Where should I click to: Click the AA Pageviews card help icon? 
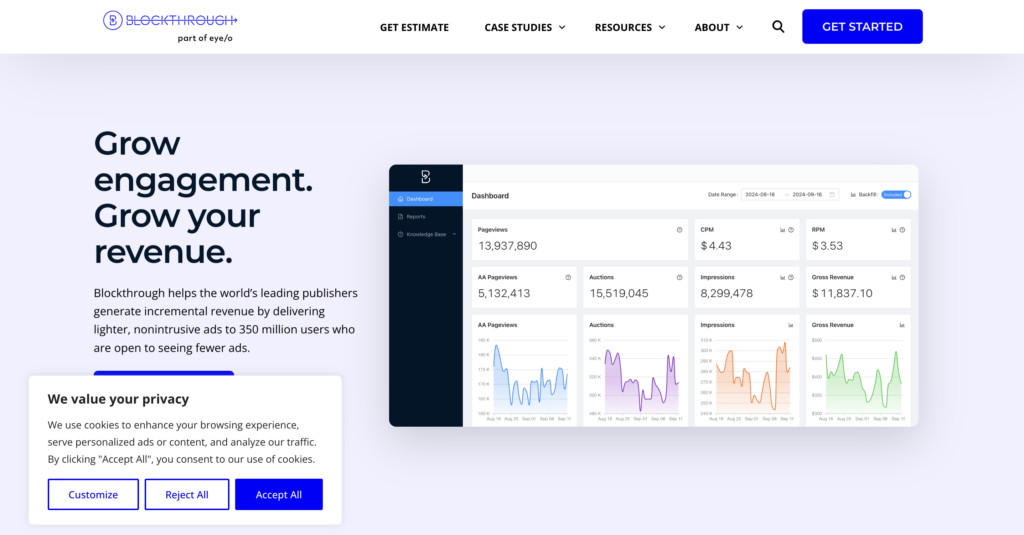[x=568, y=278]
